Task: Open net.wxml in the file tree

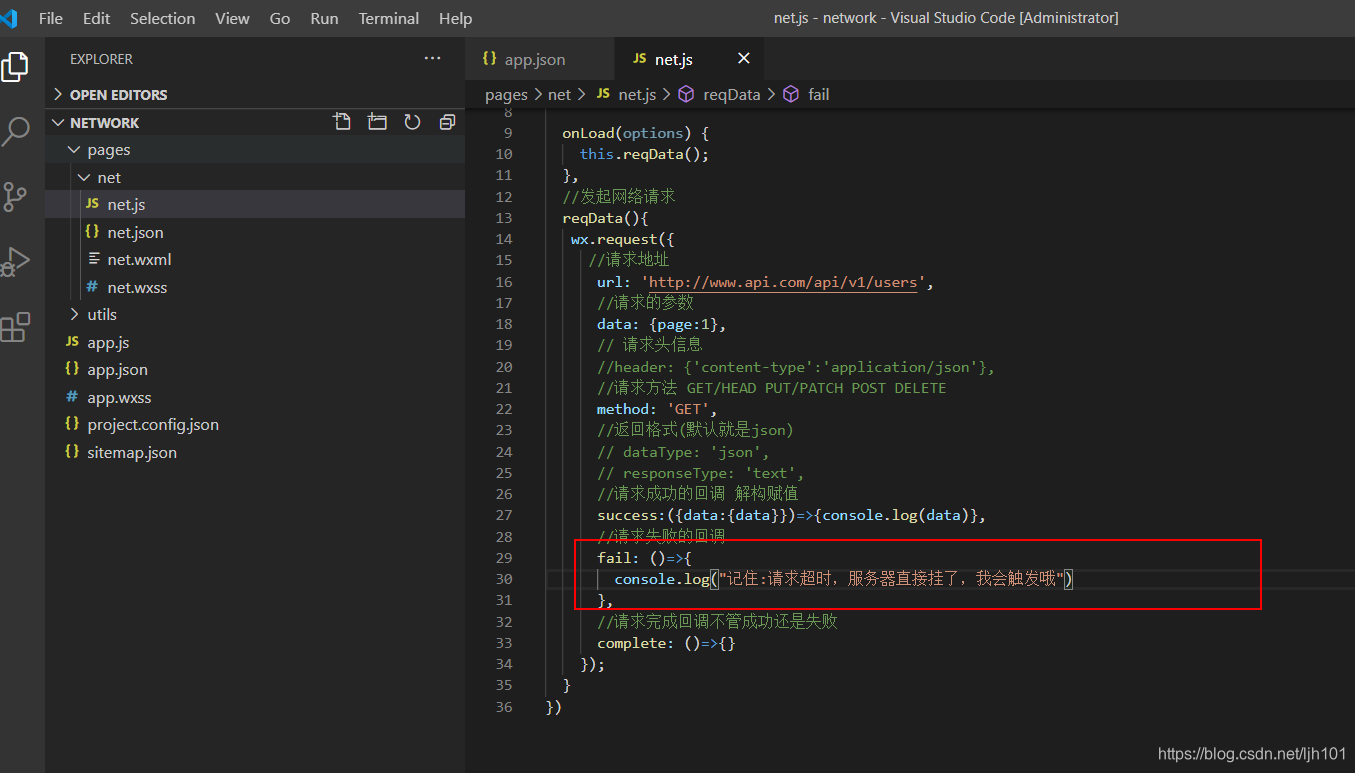Action: [255, 259]
